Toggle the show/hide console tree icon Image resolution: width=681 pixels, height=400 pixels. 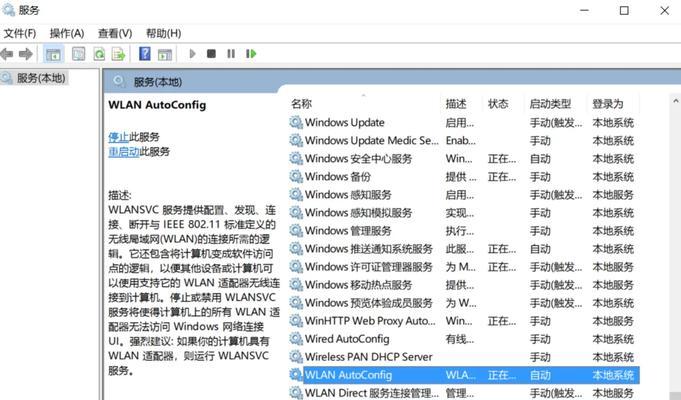[53, 54]
